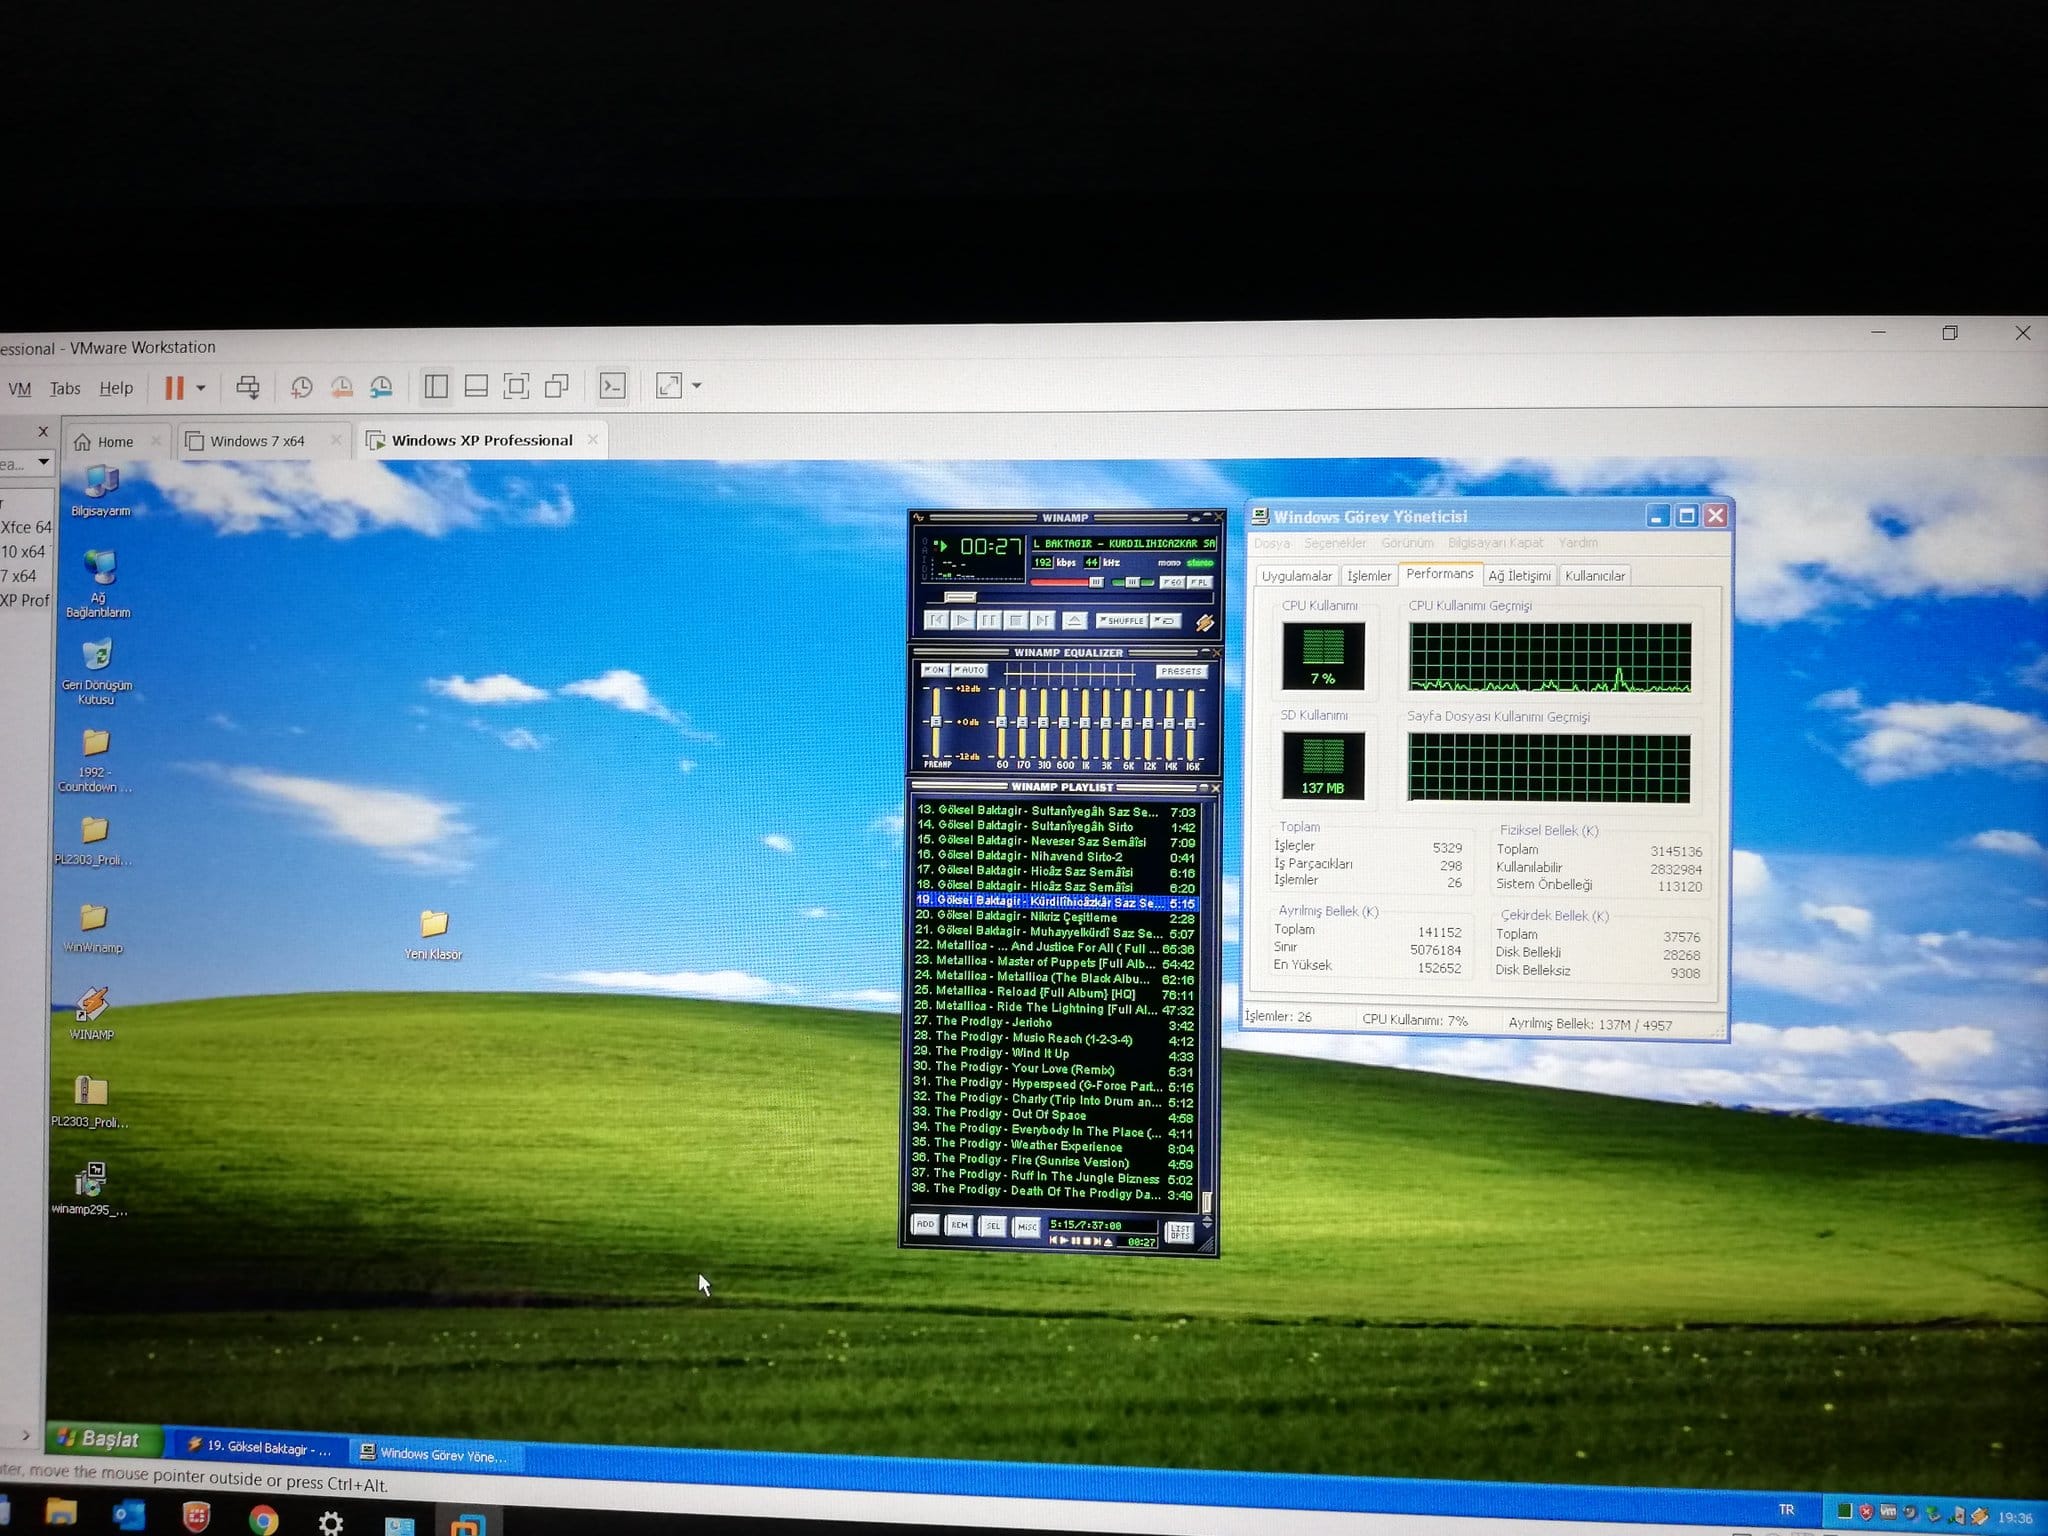Click the WINAMP shortcut icon on XP desktop
This screenshot has width=2048, height=1536.
[92, 1012]
